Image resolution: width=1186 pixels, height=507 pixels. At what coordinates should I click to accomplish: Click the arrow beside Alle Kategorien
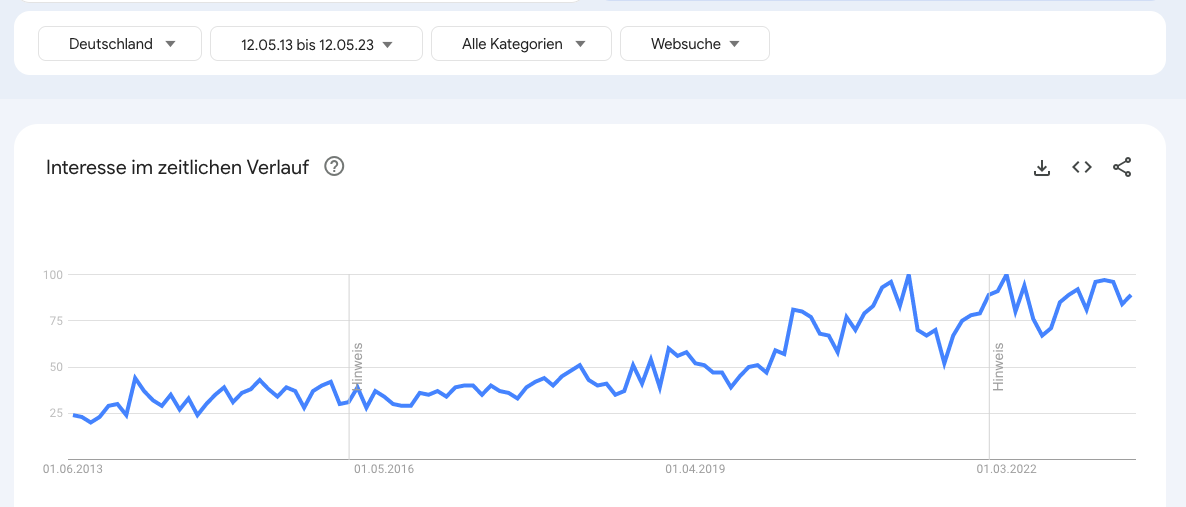(580, 44)
